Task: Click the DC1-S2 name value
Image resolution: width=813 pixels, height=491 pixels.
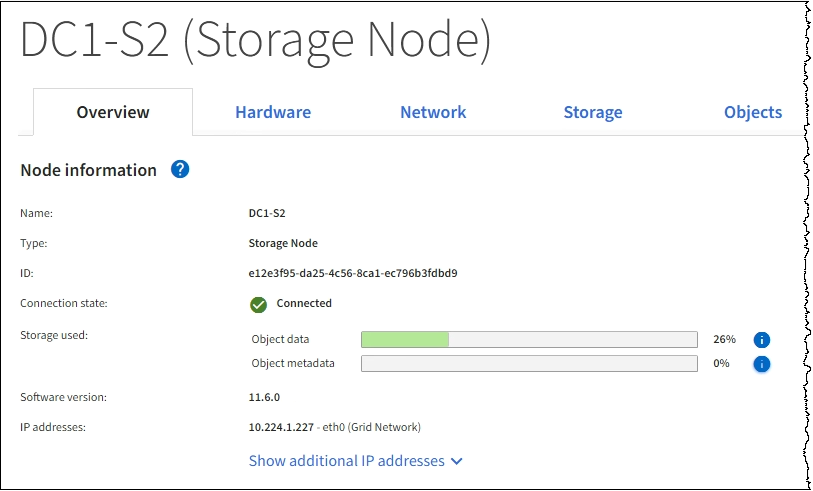Action: point(266,213)
